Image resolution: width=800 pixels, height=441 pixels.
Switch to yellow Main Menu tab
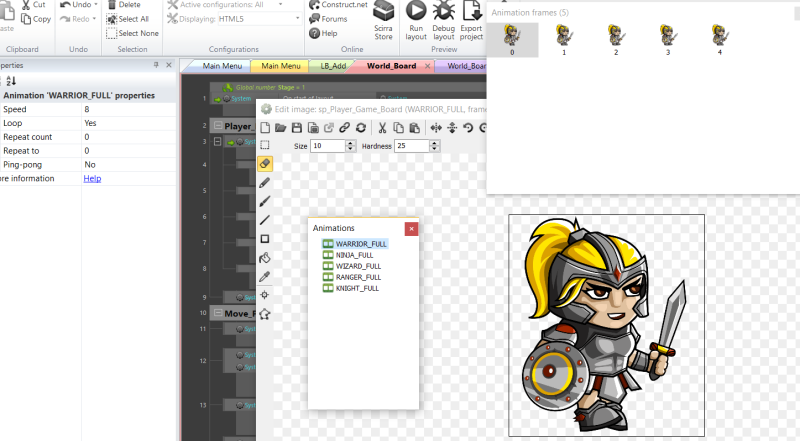281,66
